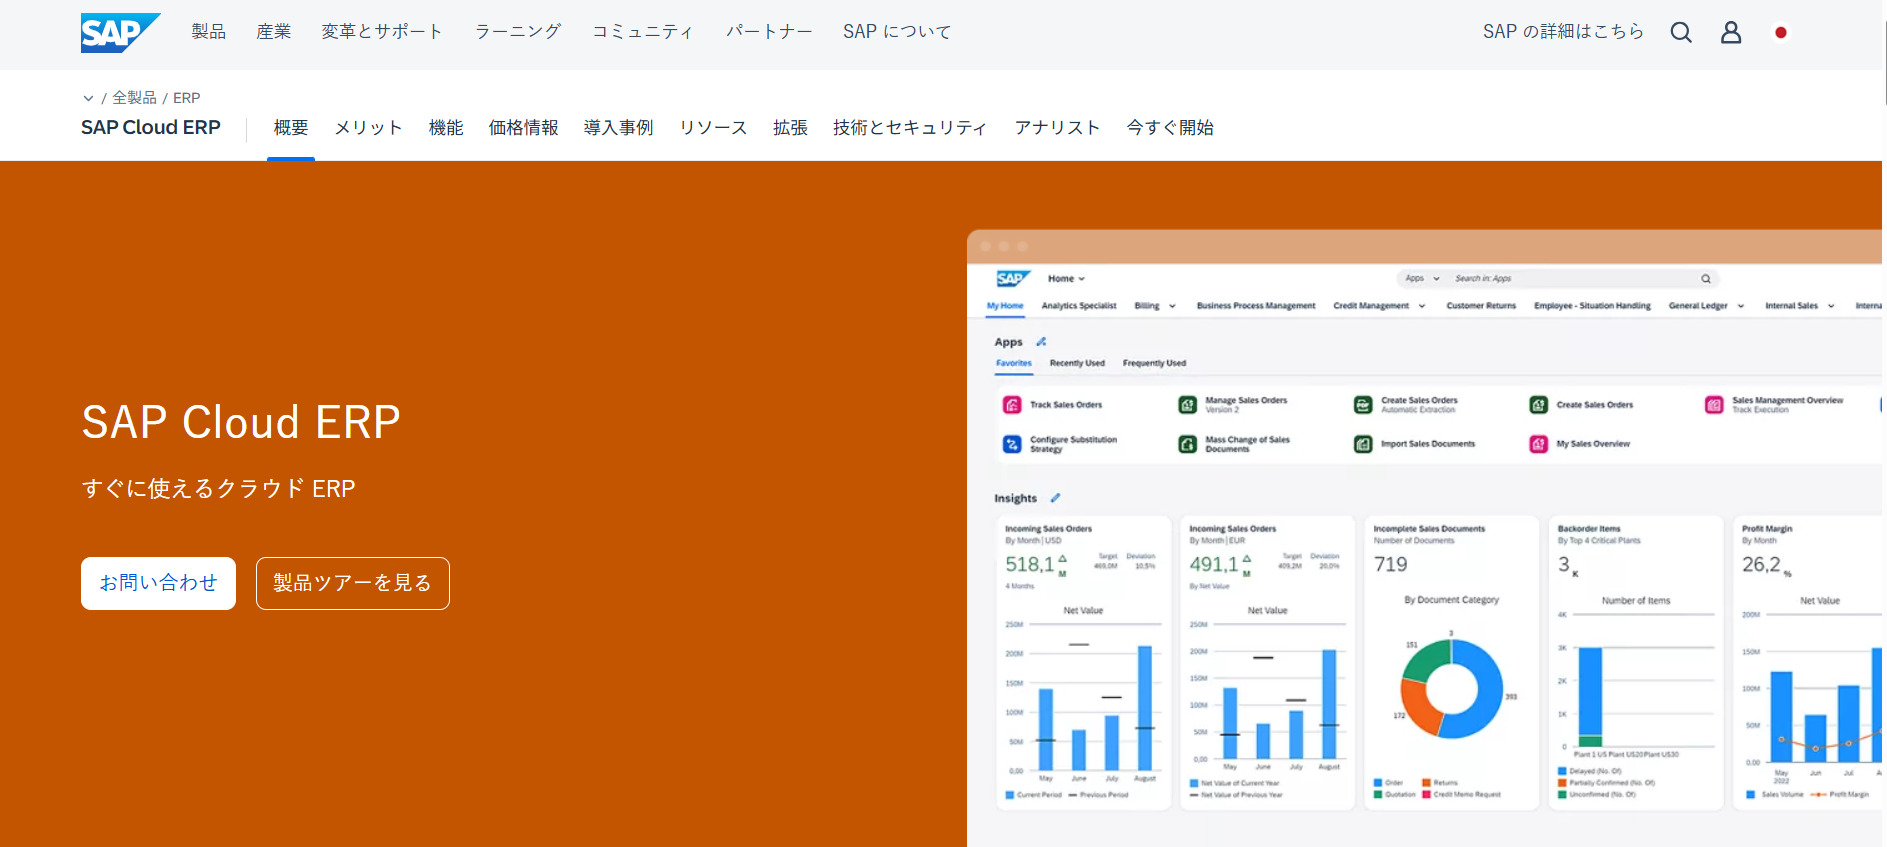Open the ラーニング menu

point(518,32)
